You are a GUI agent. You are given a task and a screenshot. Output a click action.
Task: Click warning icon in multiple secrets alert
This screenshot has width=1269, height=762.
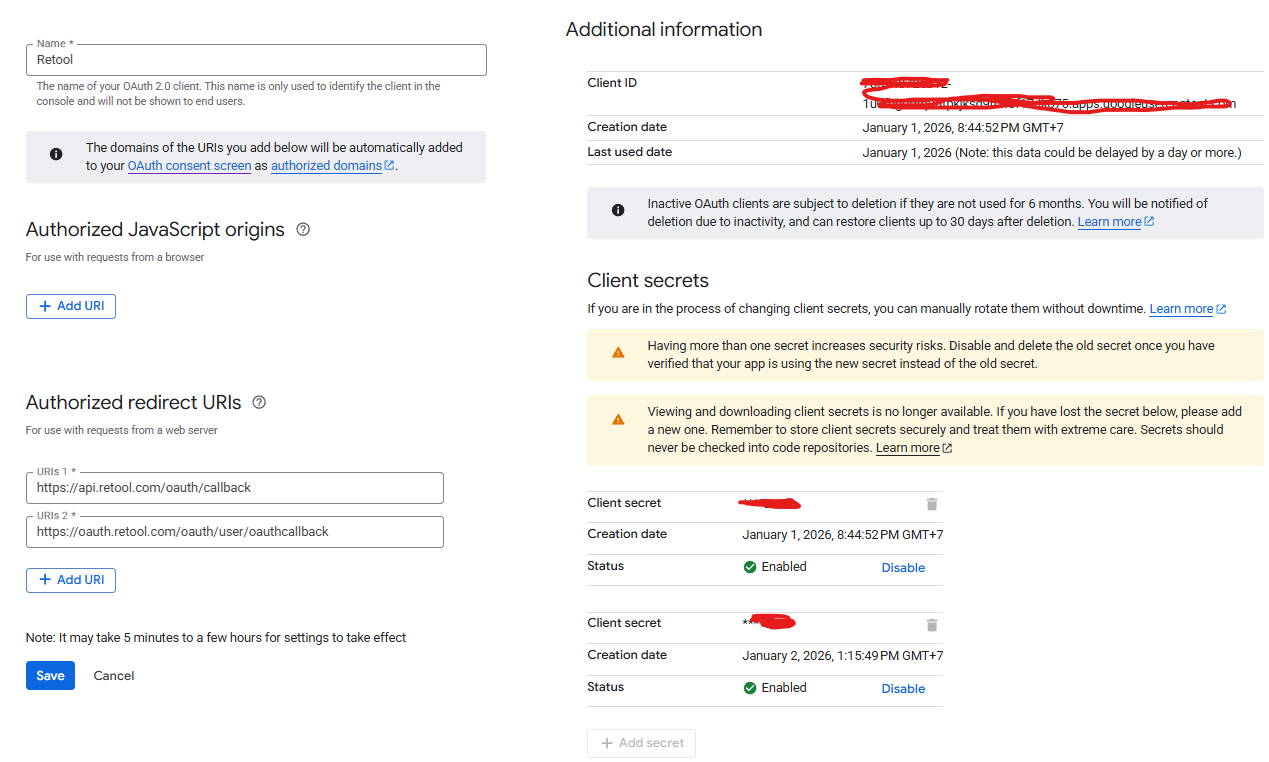[x=618, y=353]
